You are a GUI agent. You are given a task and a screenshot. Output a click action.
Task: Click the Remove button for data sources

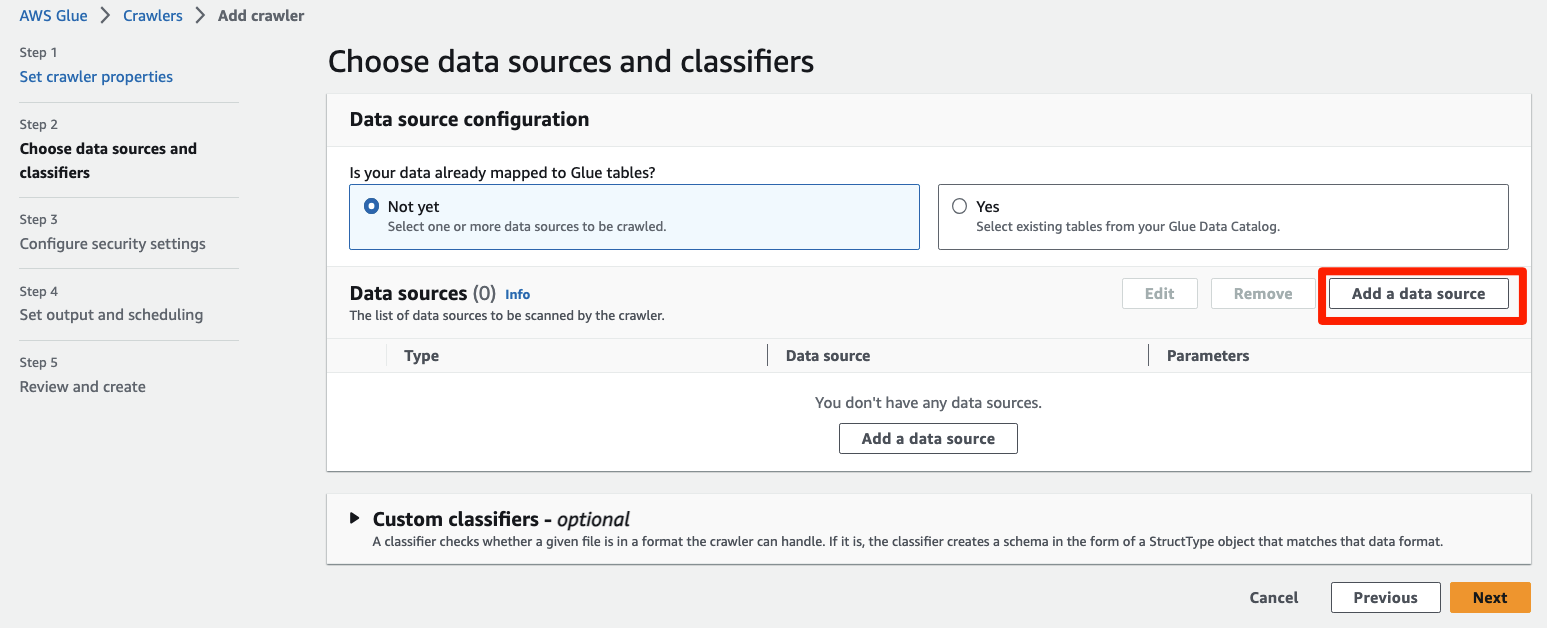pos(1262,294)
